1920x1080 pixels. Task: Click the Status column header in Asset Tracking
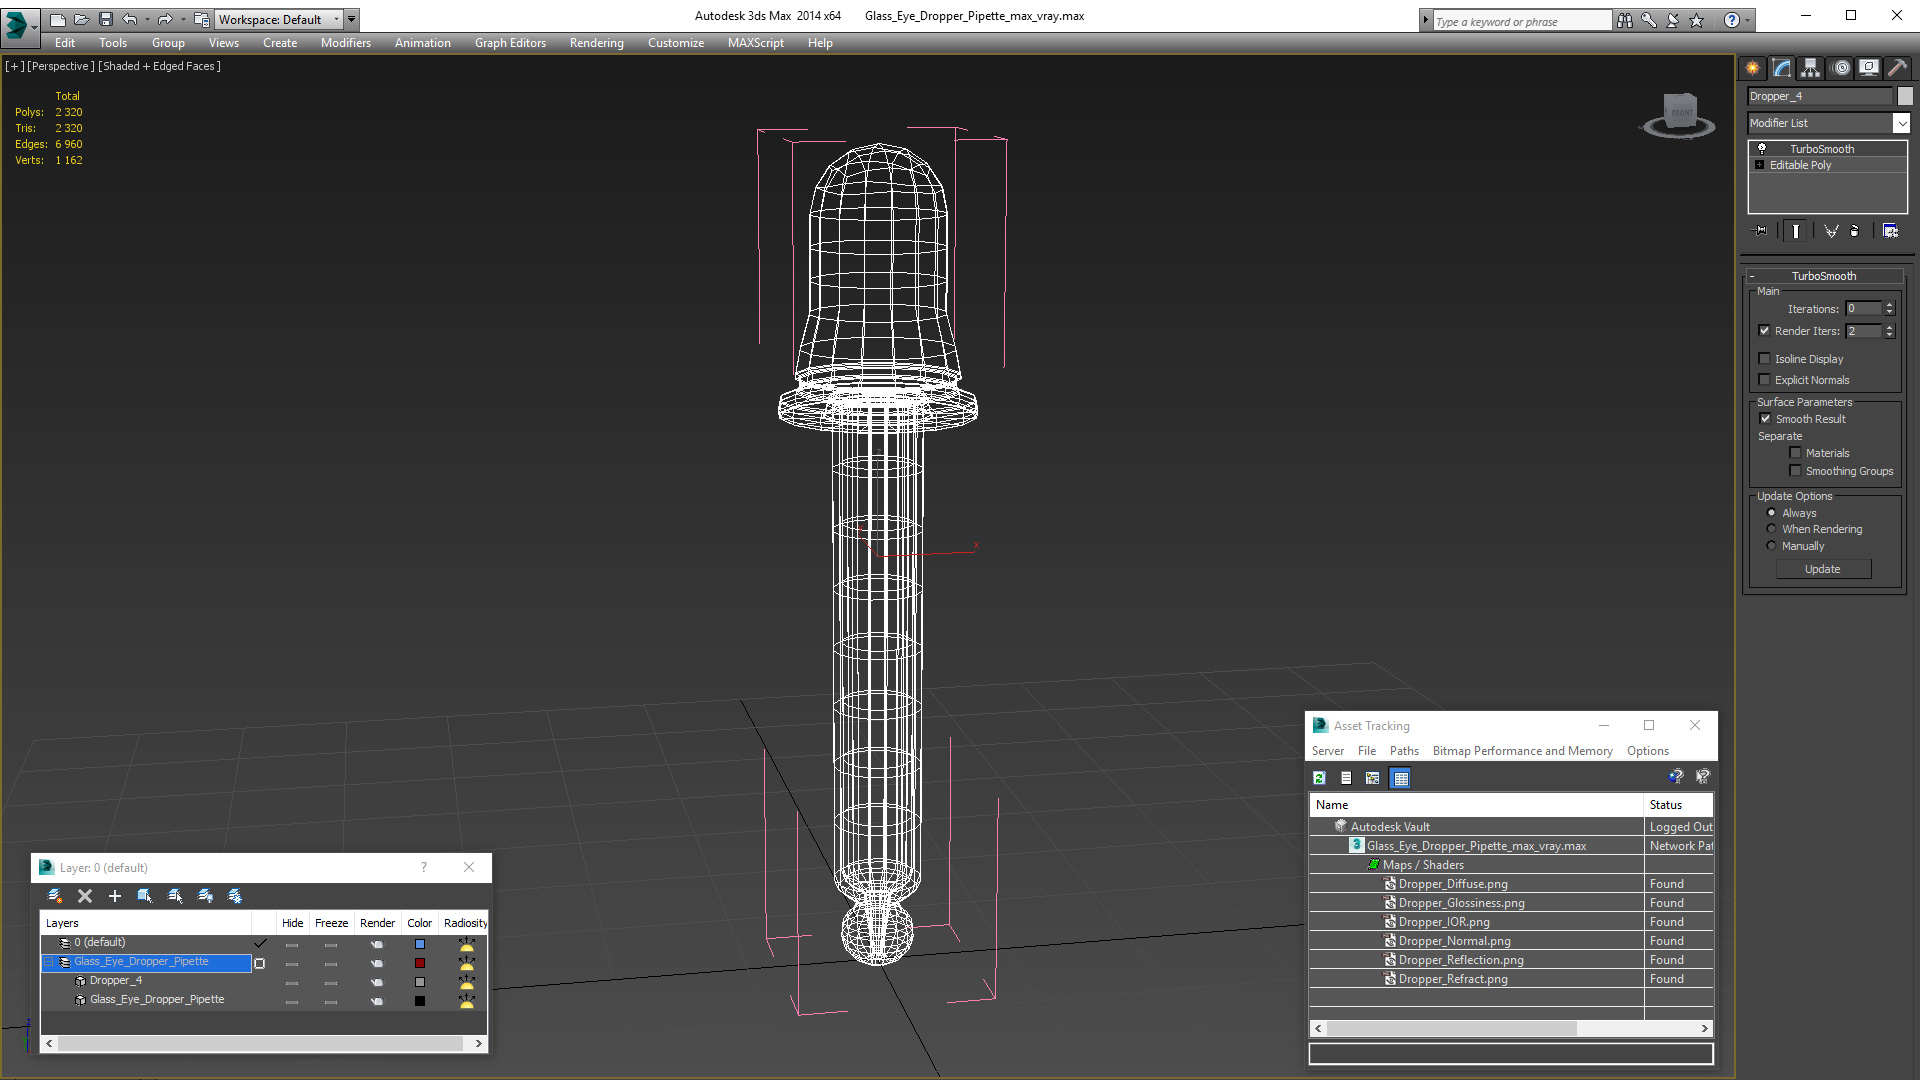coord(1679,805)
